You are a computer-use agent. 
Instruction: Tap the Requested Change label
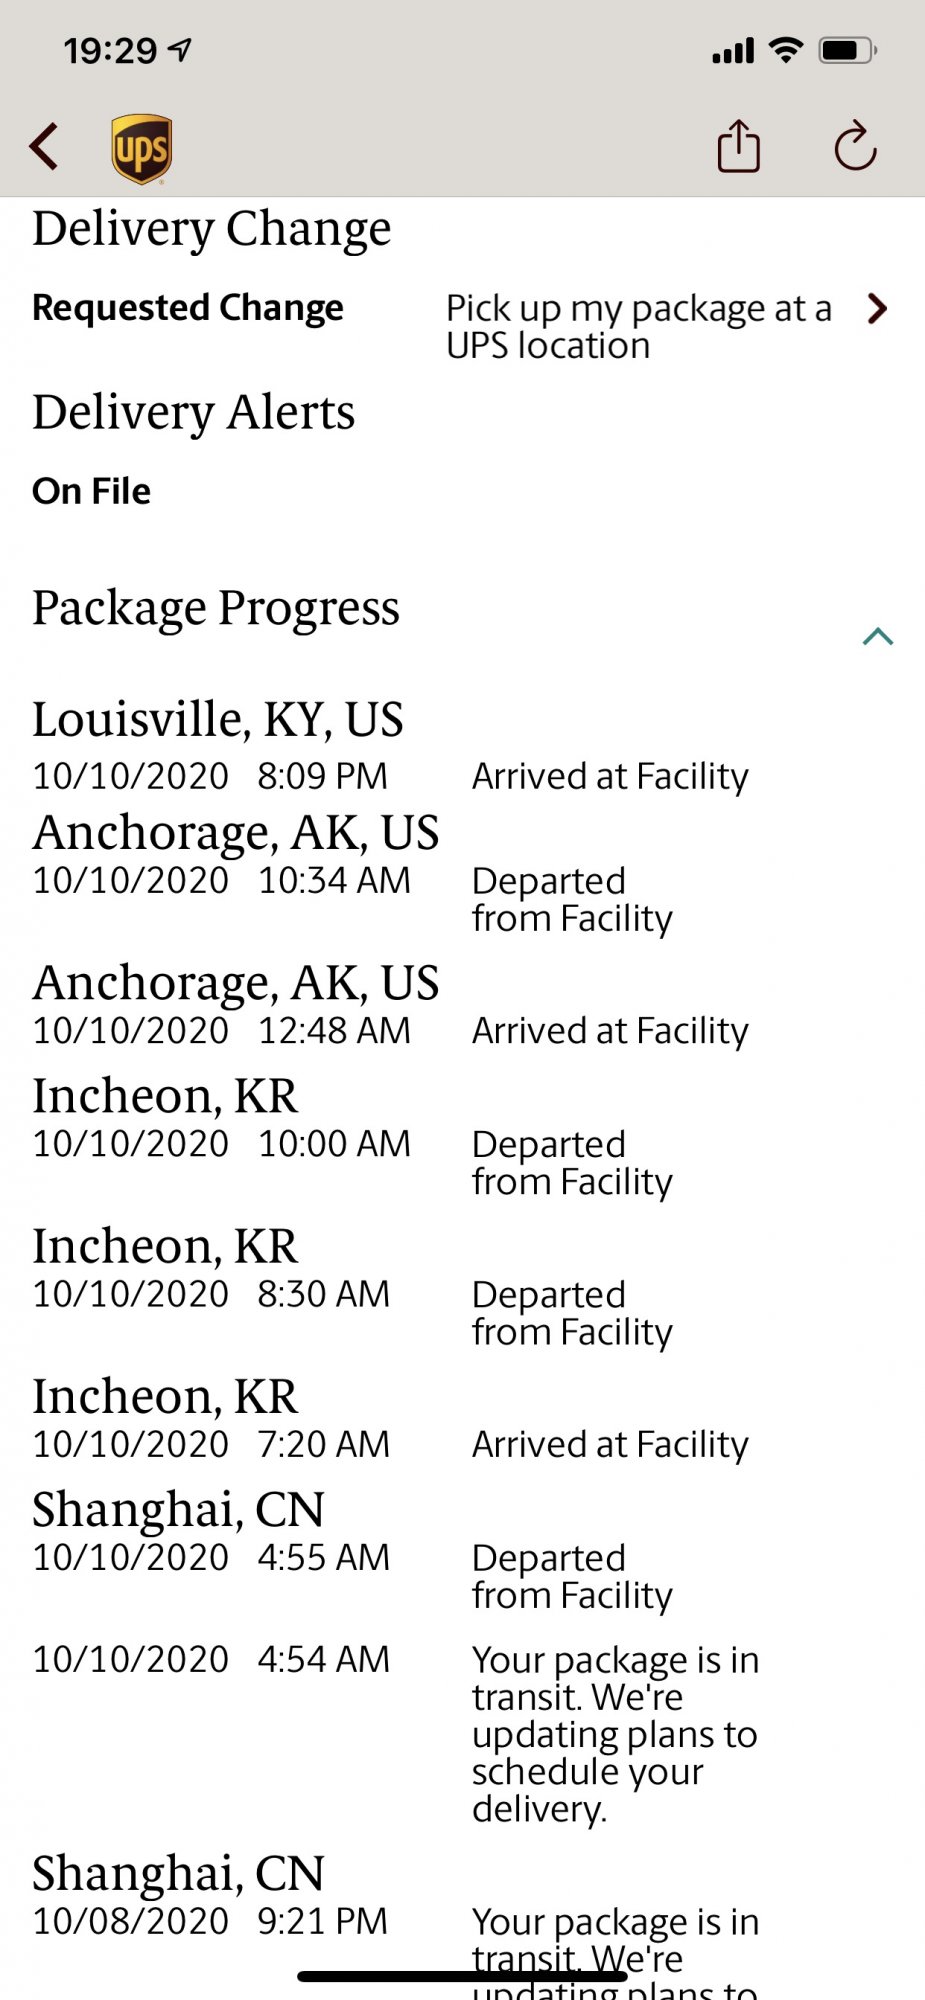click(x=188, y=308)
